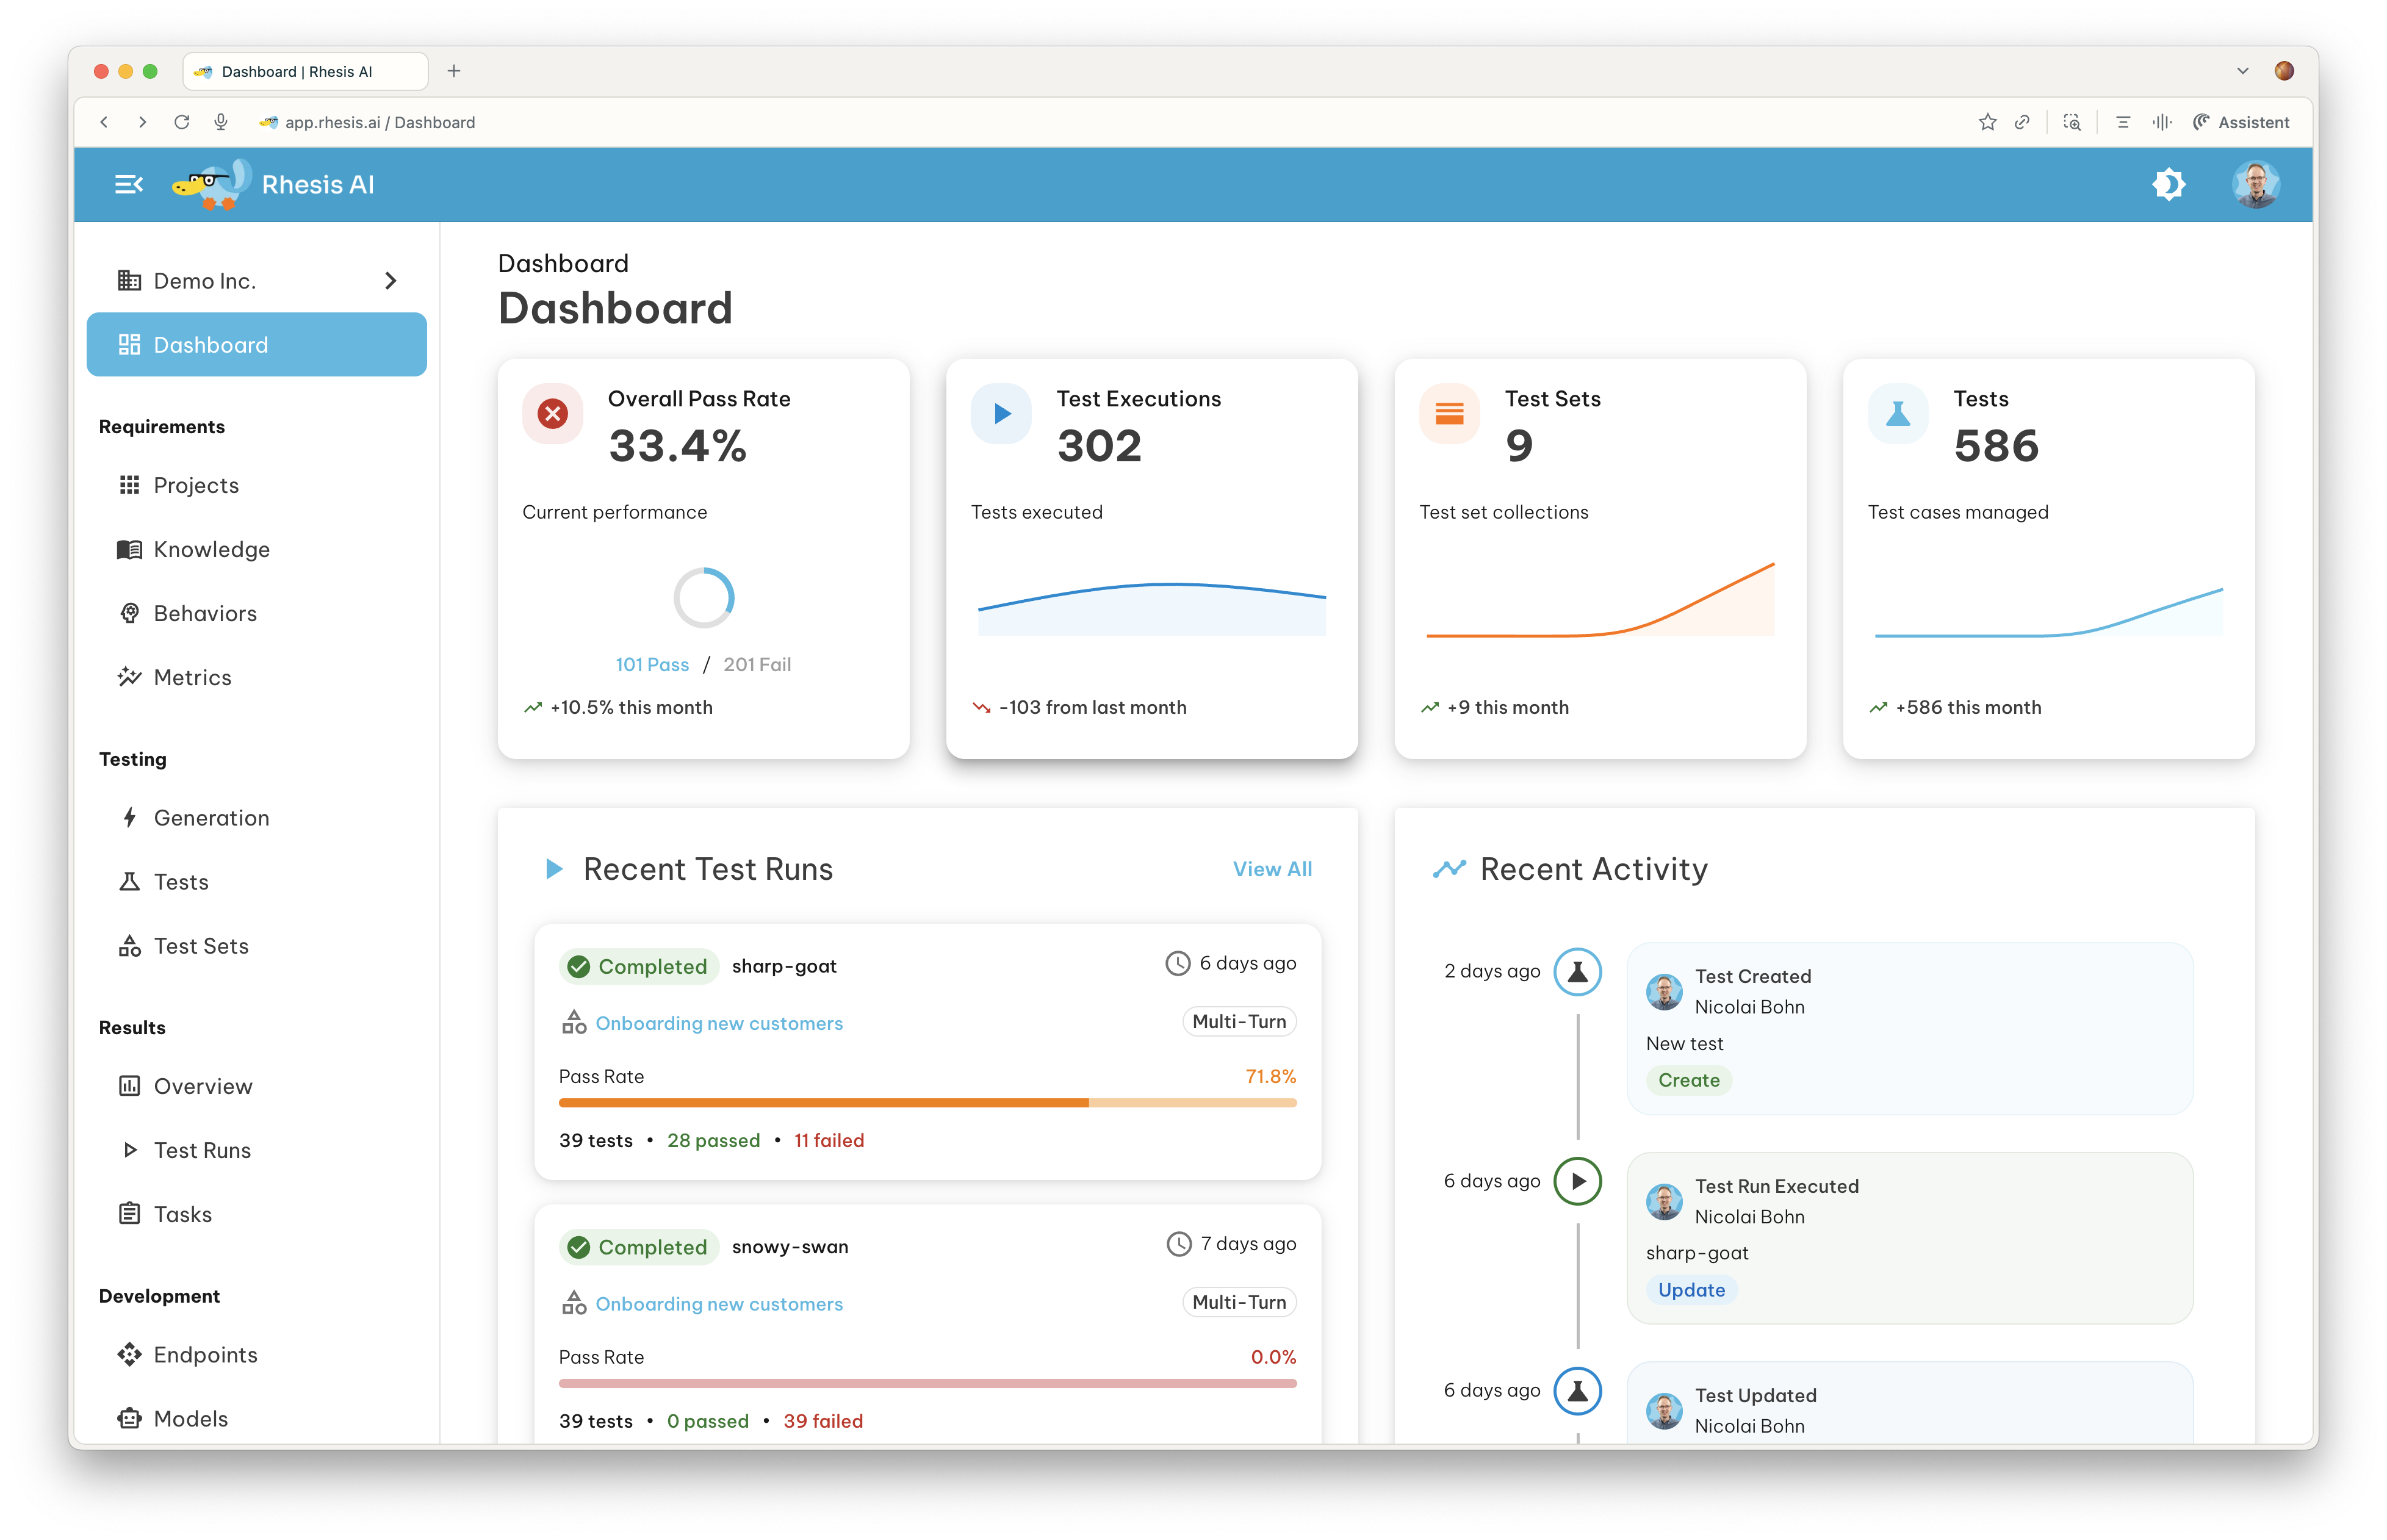Expand the Demo Inc. organization chevron

coord(391,281)
